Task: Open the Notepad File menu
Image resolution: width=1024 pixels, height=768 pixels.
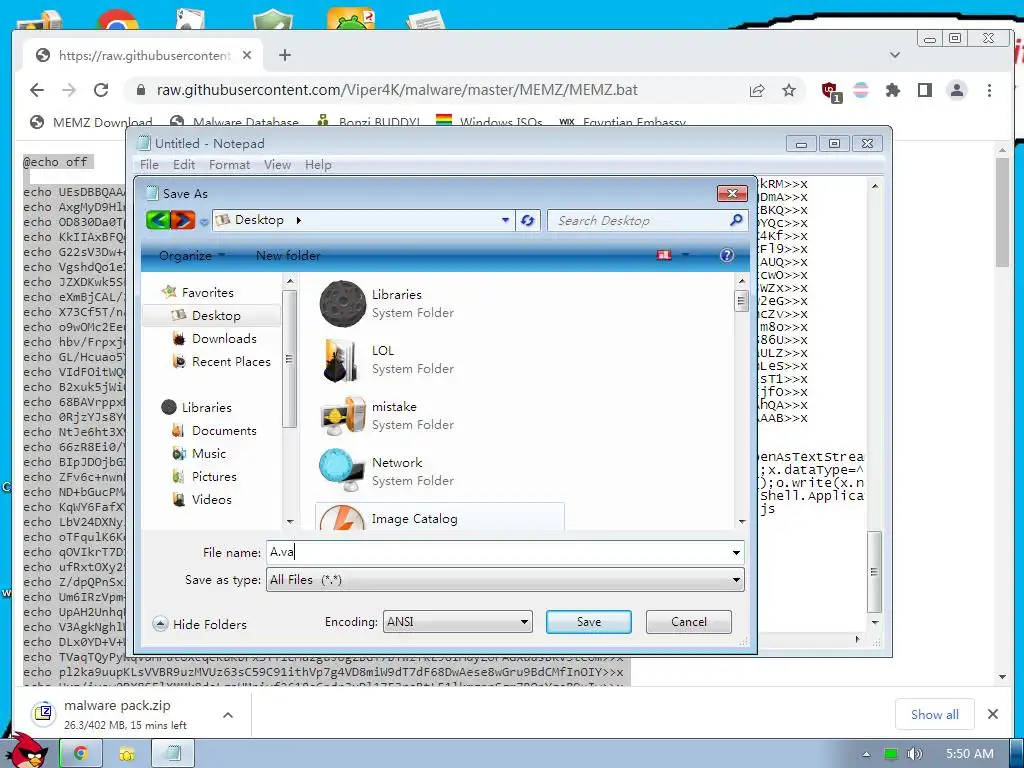Action: (149, 165)
